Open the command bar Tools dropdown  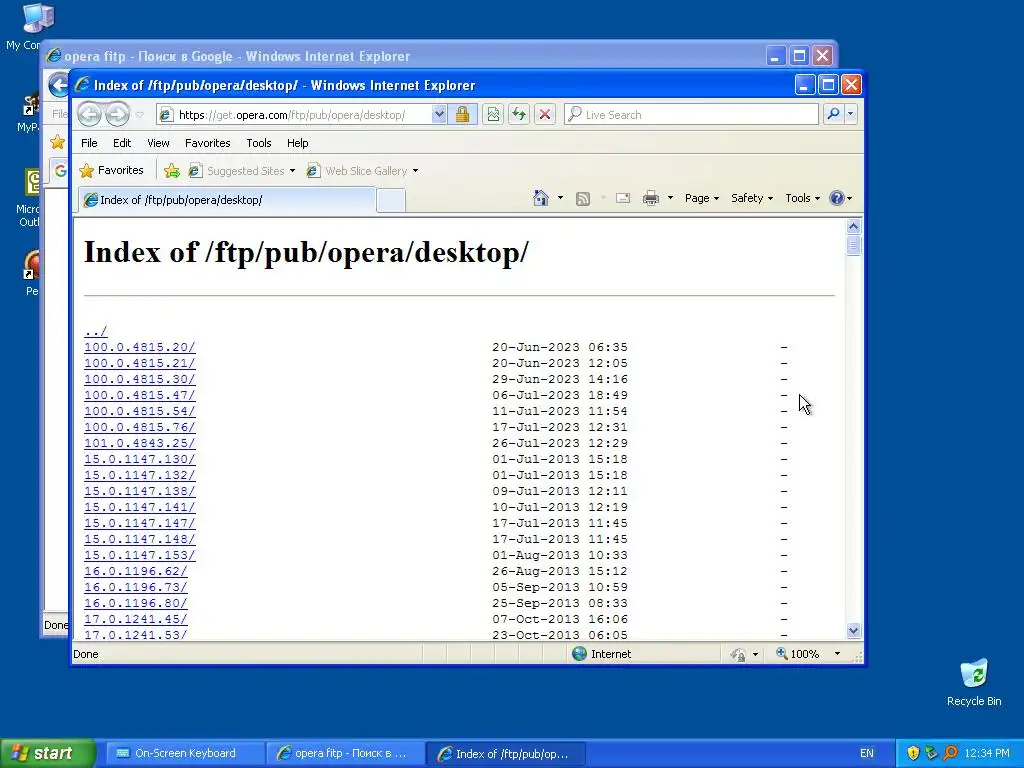click(x=802, y=198)
